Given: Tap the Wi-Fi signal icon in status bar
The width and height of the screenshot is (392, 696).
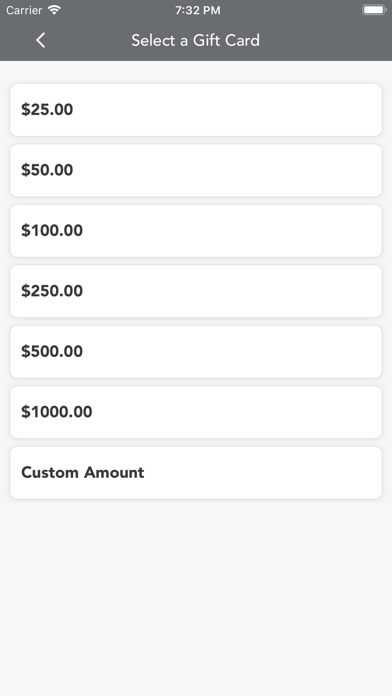Looking at the screenshot, I should pos(54,10).
